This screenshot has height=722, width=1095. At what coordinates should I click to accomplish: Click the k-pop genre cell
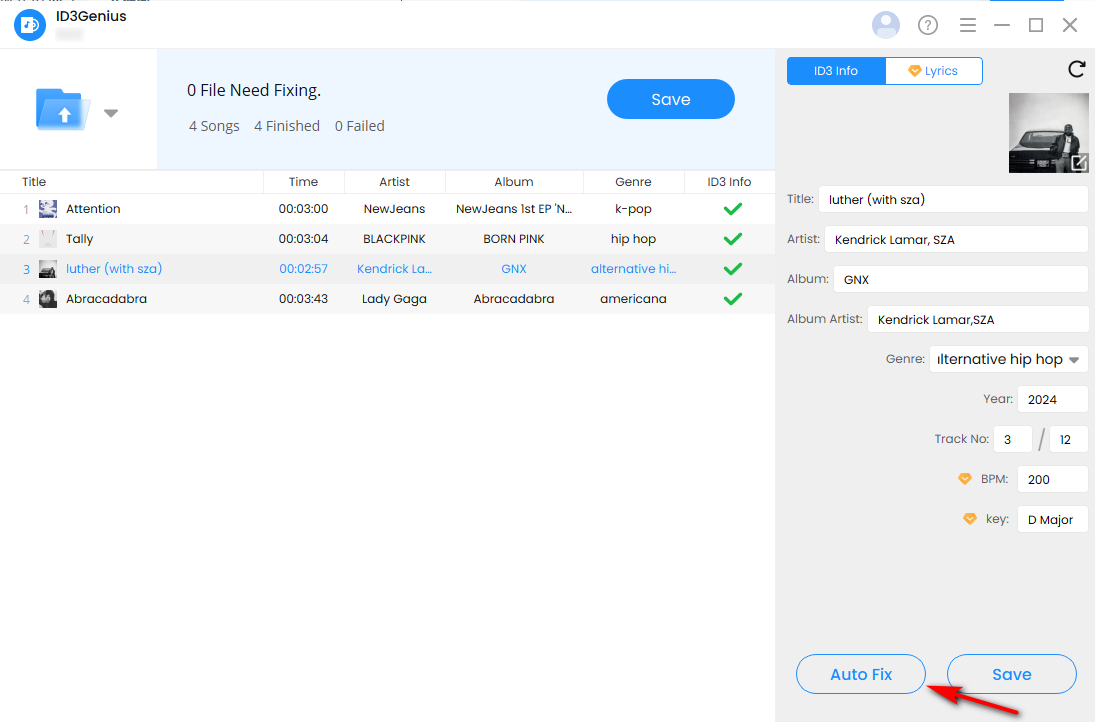click(633, 209)
